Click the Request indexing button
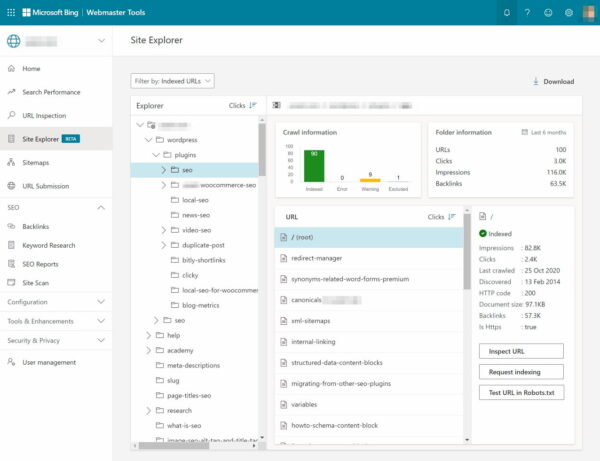 click(520, 371)
